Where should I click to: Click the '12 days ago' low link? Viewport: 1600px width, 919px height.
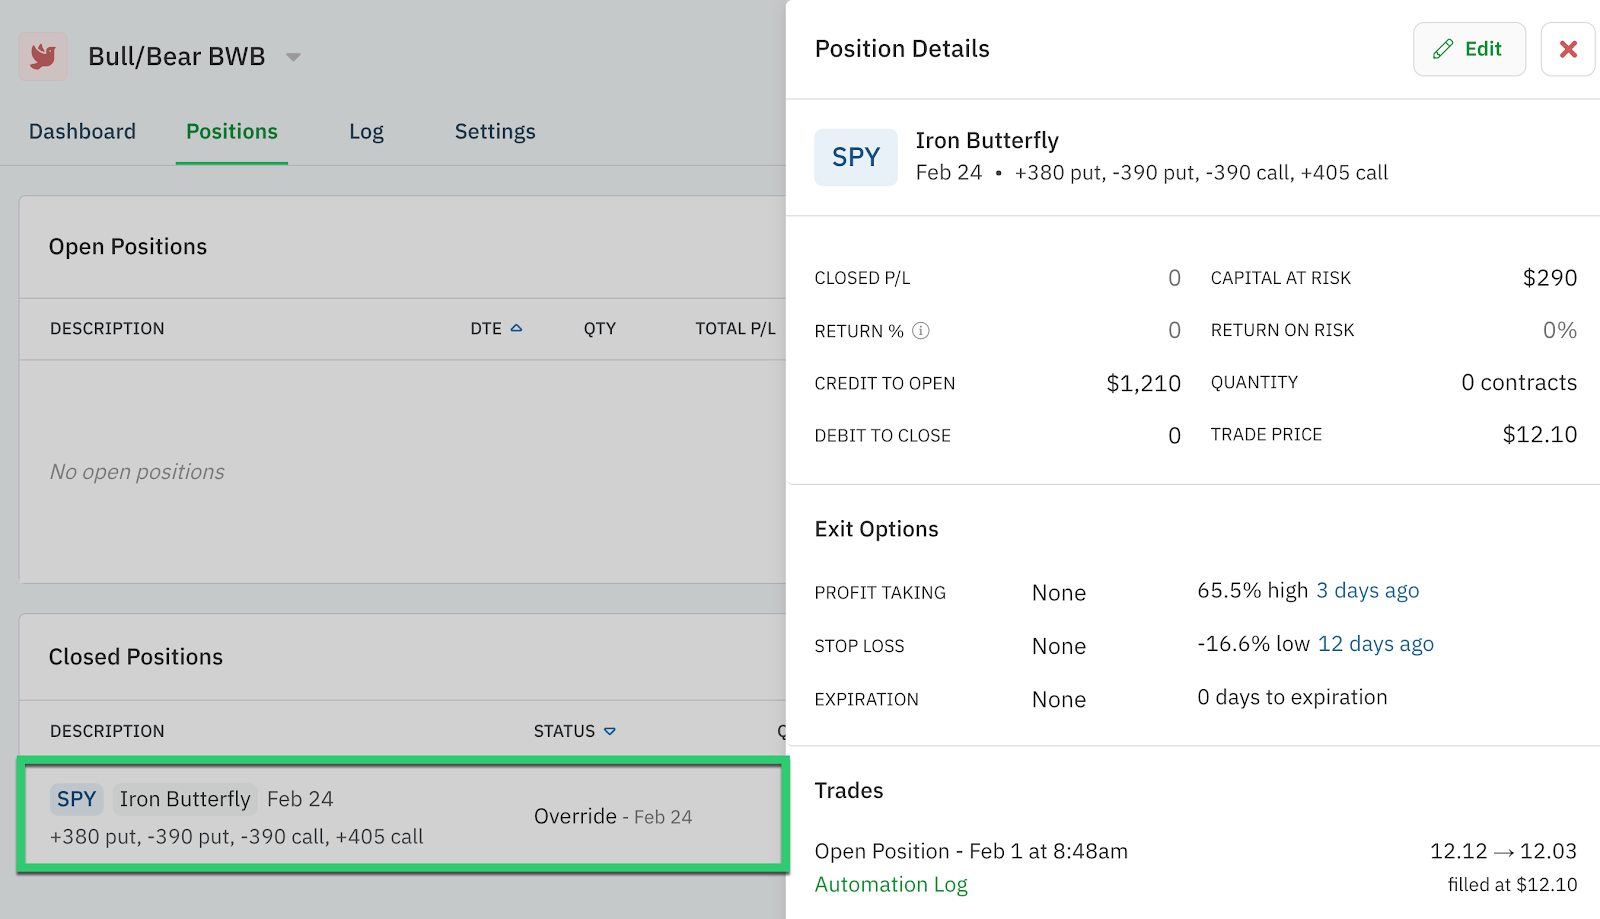1375,644
